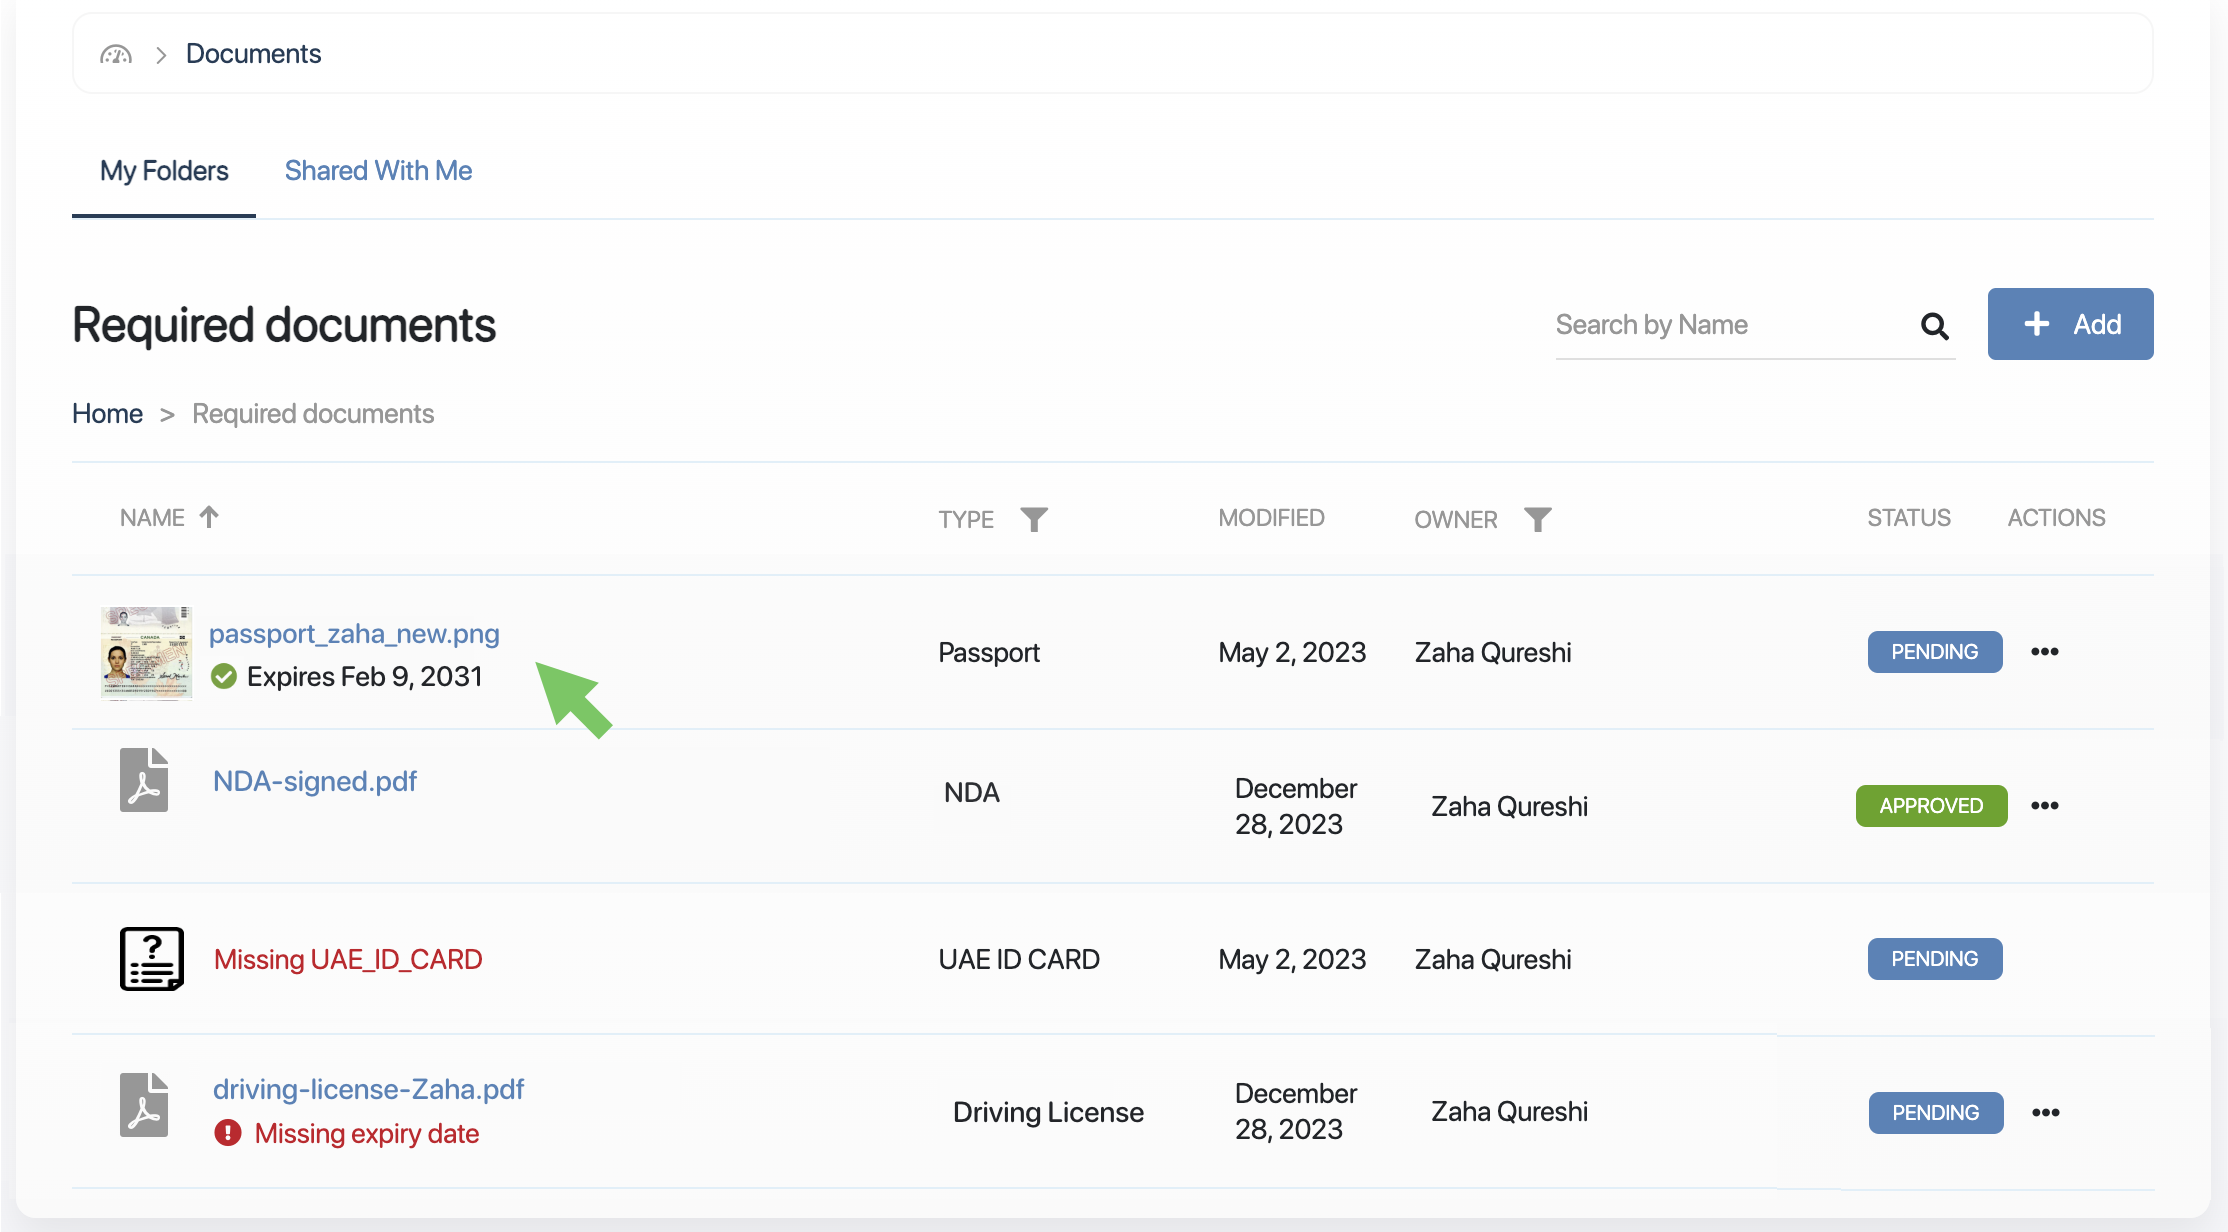Go to Home in folder breadcrumb

tap(107, 414)
